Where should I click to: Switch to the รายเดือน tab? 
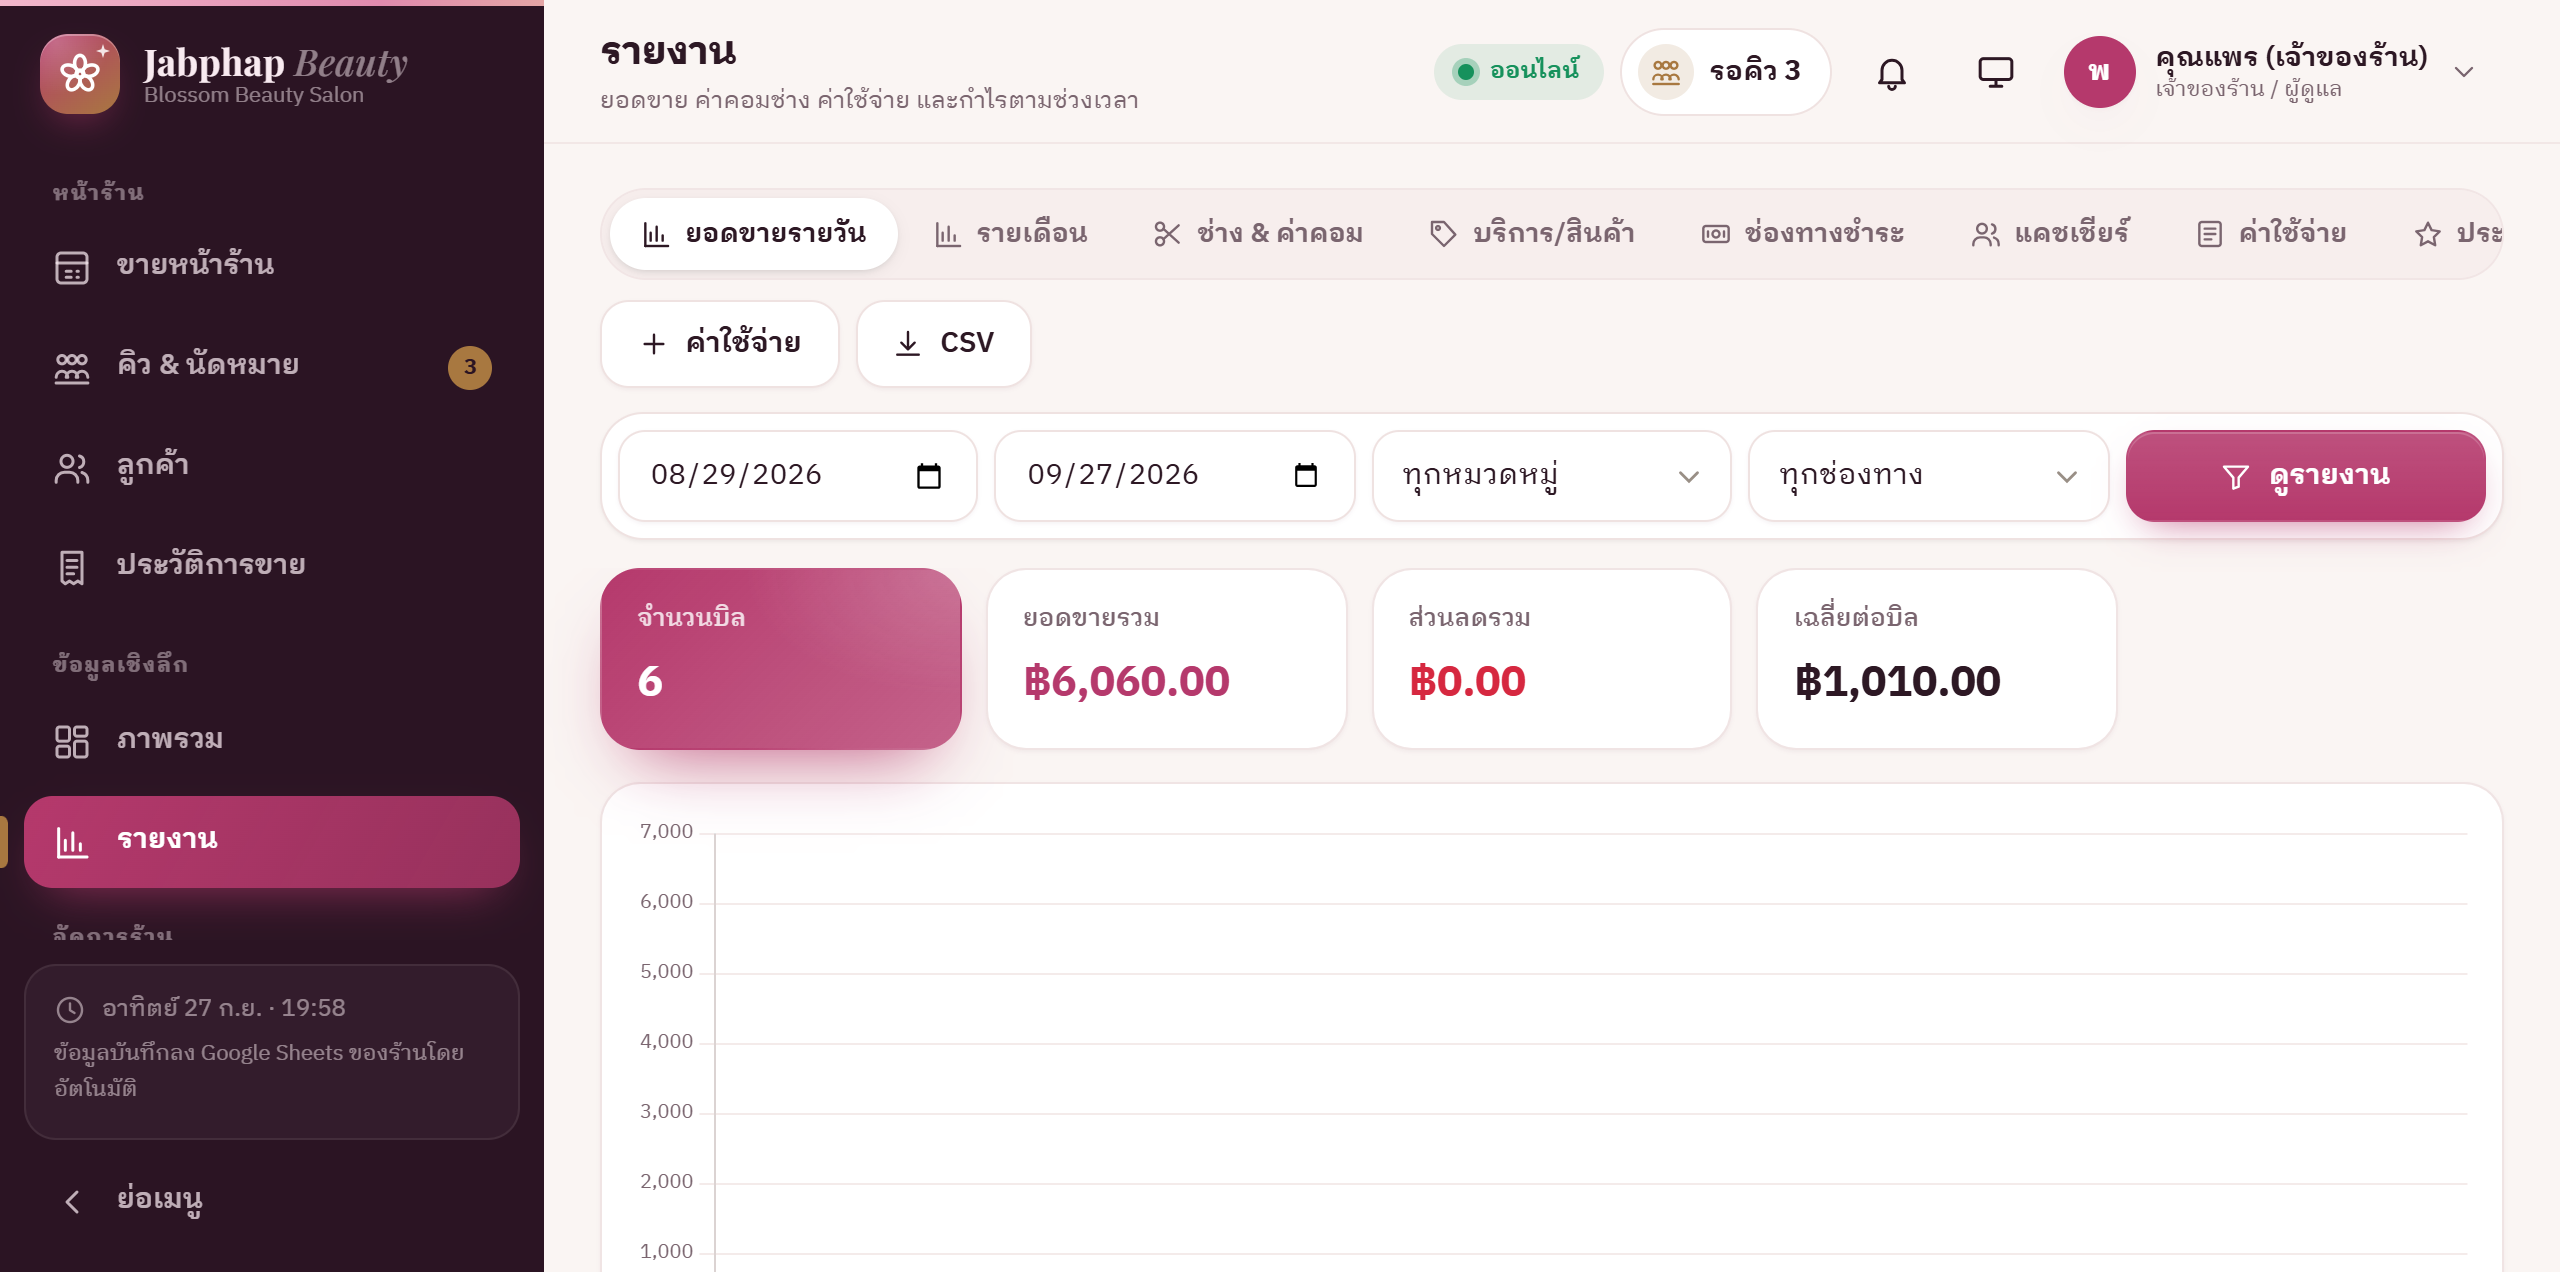tap(1010, 234)
